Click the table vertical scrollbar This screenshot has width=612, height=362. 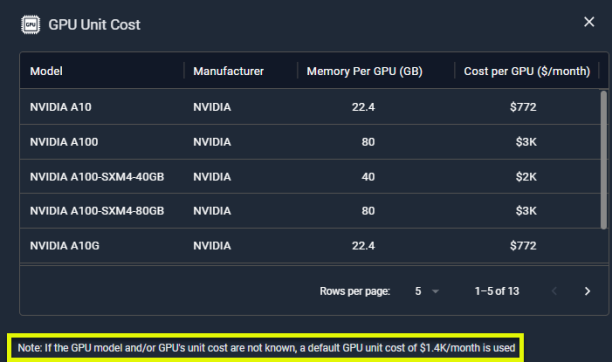604,160
